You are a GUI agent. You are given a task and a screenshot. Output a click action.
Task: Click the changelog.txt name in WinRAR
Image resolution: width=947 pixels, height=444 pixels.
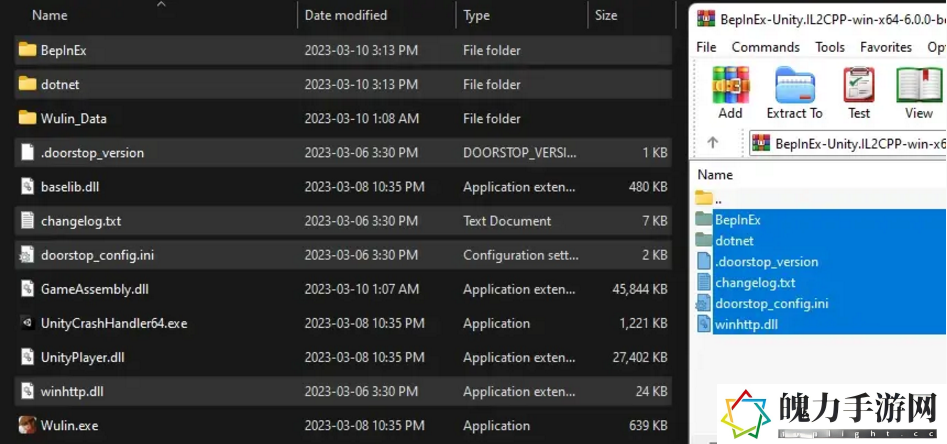point(755,282)
